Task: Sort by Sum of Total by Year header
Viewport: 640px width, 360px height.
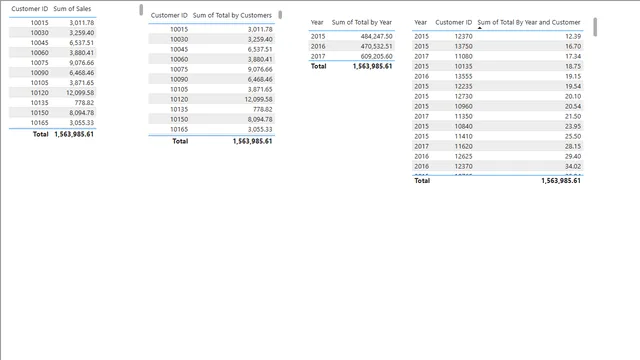Action: coord(362,22)
